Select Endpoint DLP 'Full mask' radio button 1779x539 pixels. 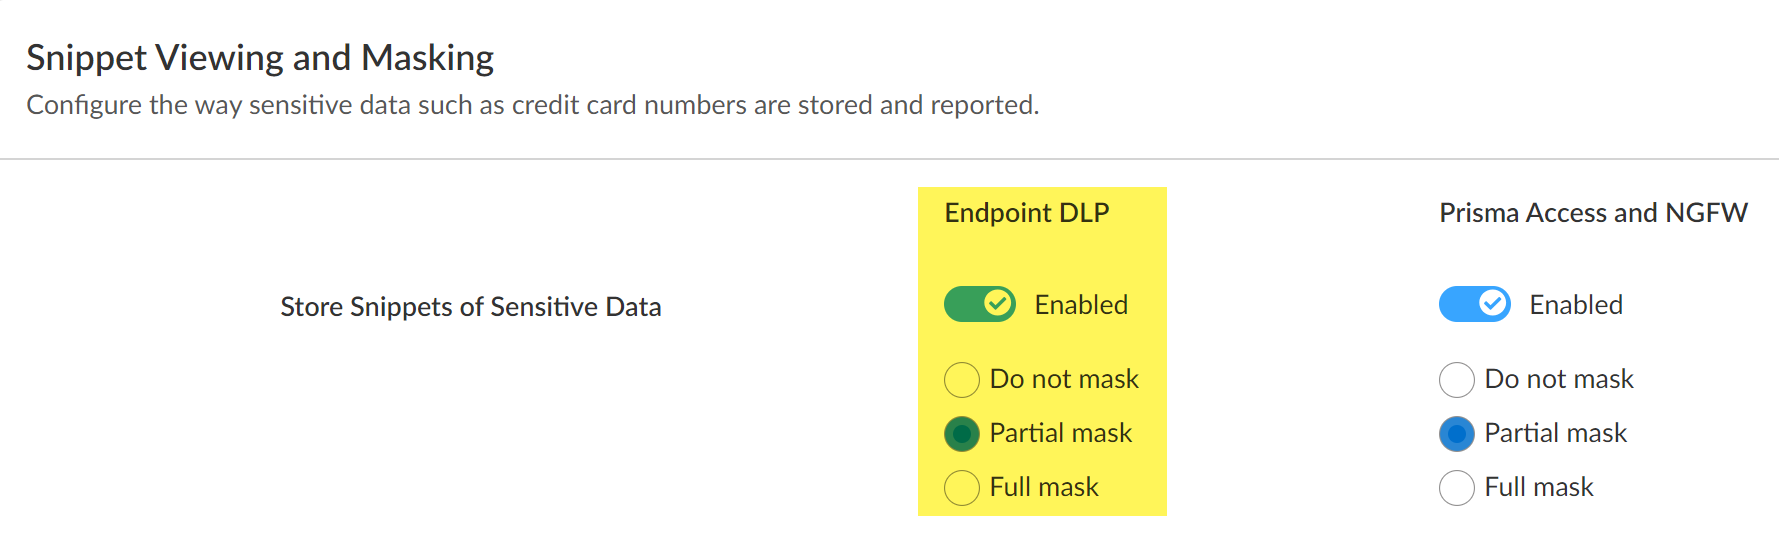(x=962, y=488)
